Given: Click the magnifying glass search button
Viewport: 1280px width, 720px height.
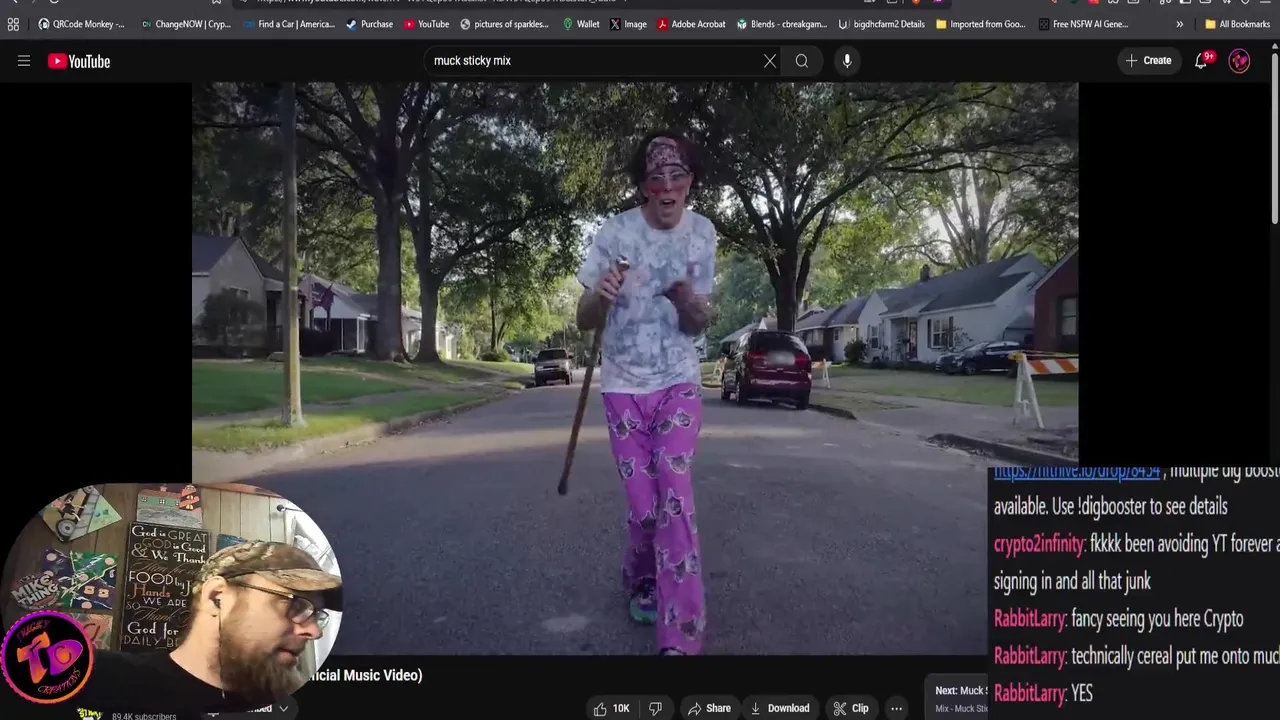Looking at the screenshot, I should pos(802,61).
